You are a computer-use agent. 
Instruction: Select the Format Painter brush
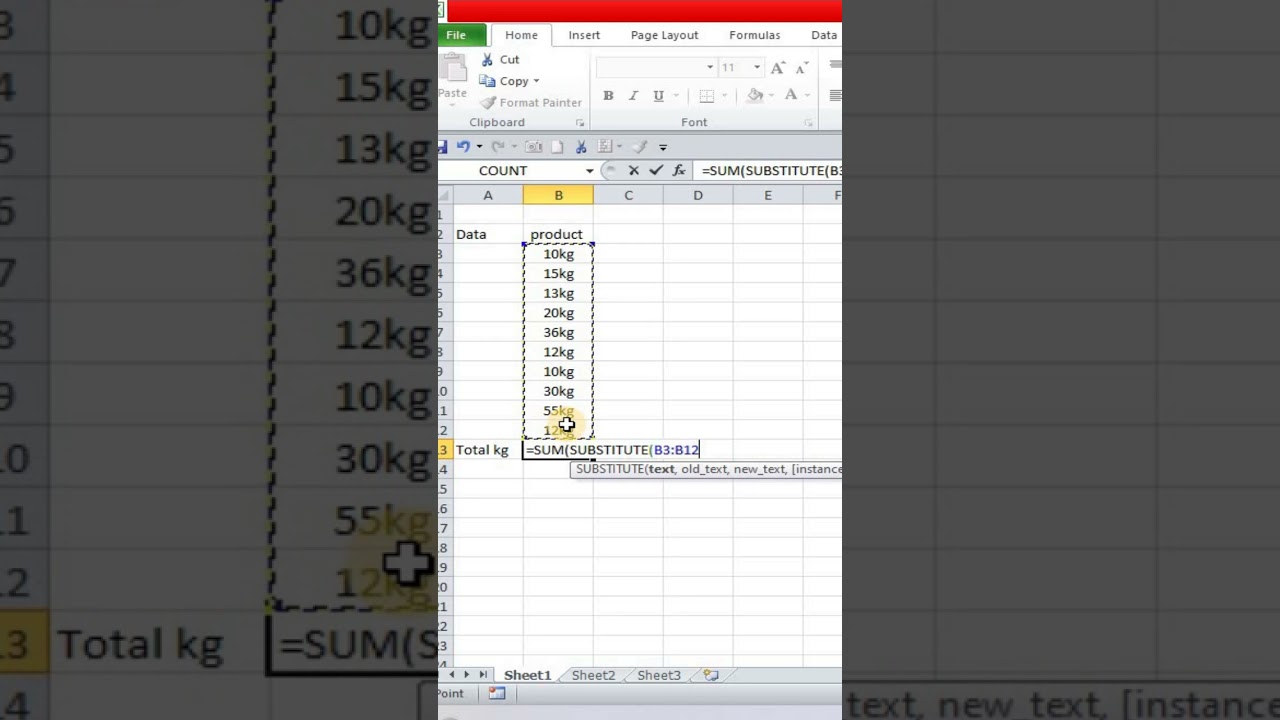point(488,103)
